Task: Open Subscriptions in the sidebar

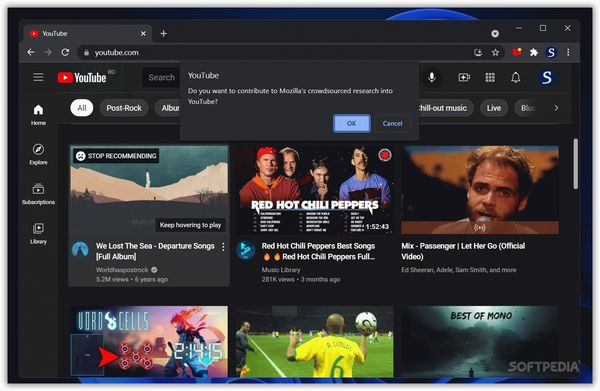Action: pos(38,194)
